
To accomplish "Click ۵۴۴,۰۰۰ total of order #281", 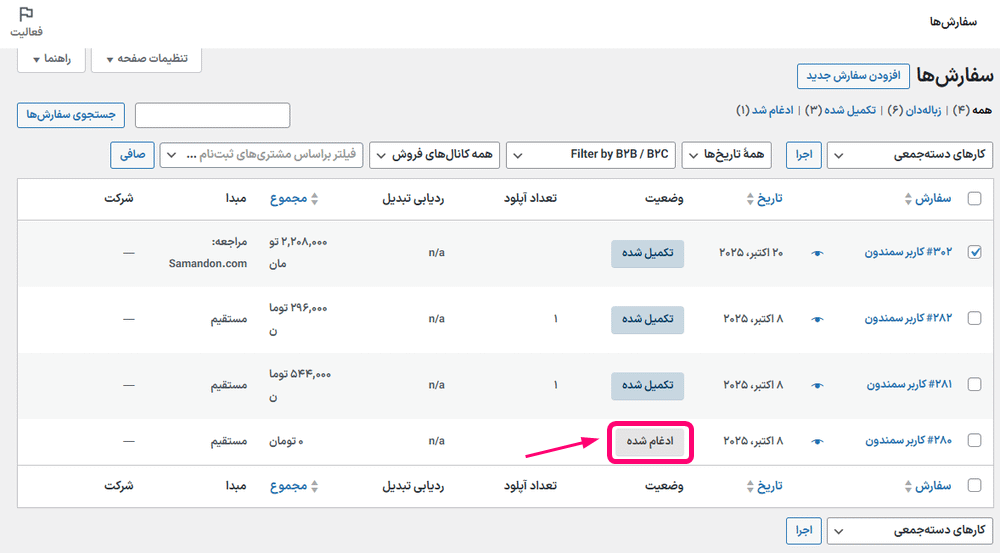I will (300, 385).
